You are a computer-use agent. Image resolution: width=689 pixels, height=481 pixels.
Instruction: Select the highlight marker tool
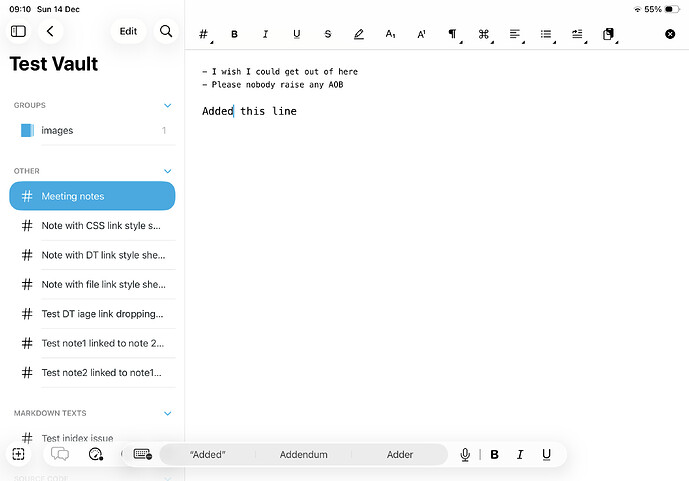coord(359,34)
